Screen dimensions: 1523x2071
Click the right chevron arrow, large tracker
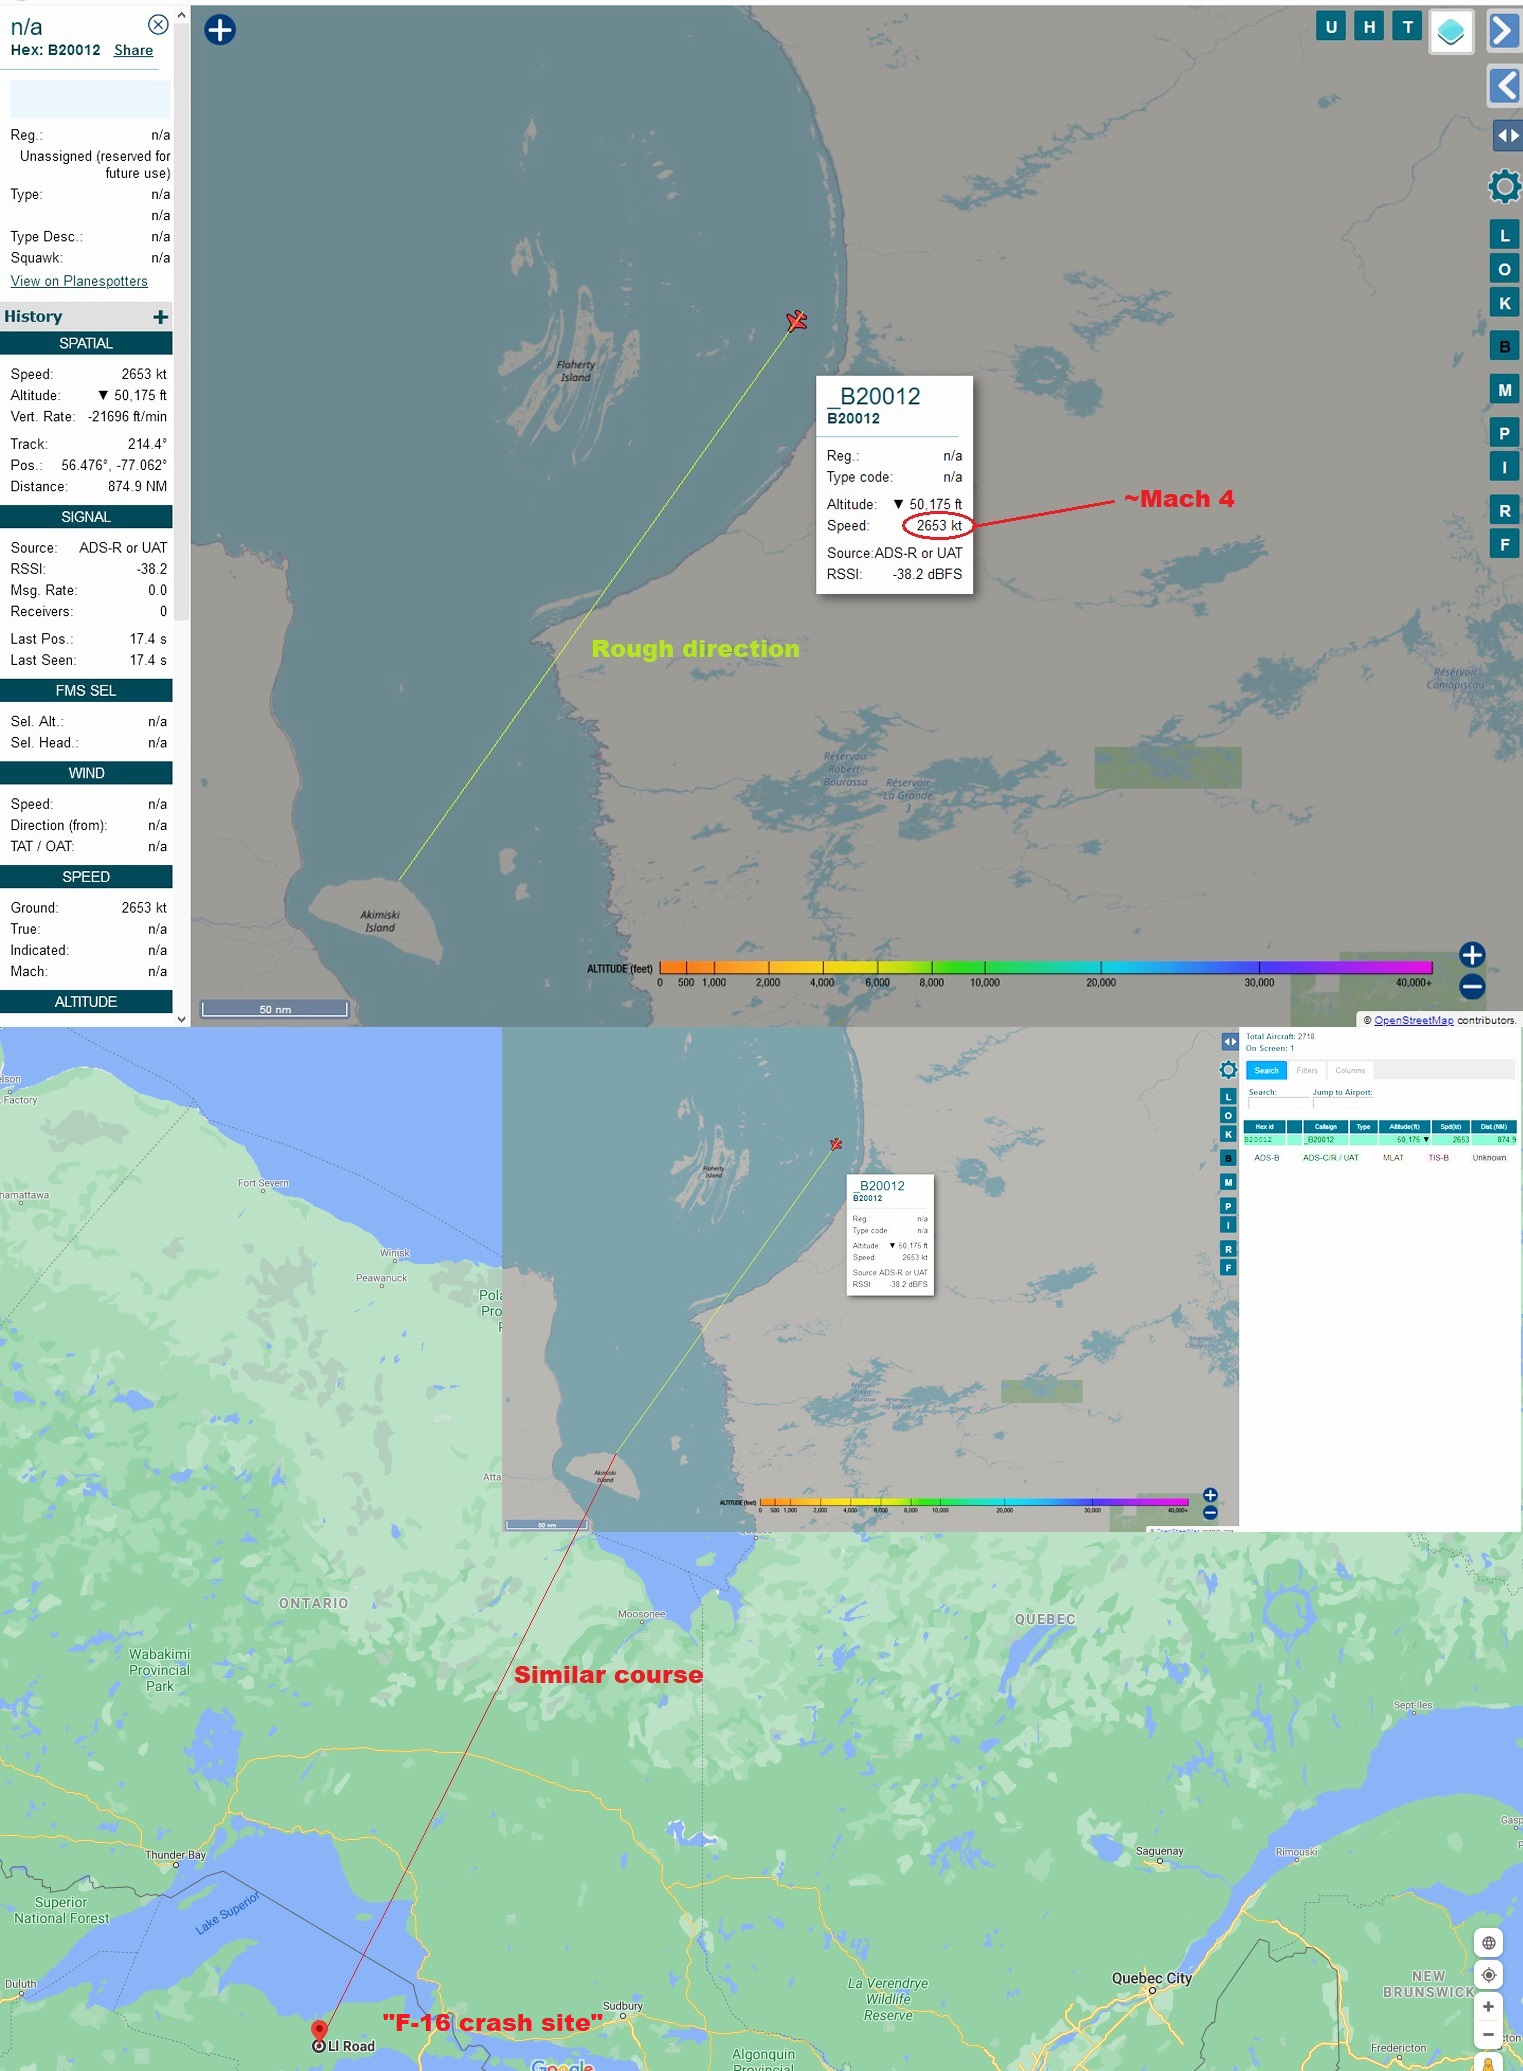(x=1503, y=30)
